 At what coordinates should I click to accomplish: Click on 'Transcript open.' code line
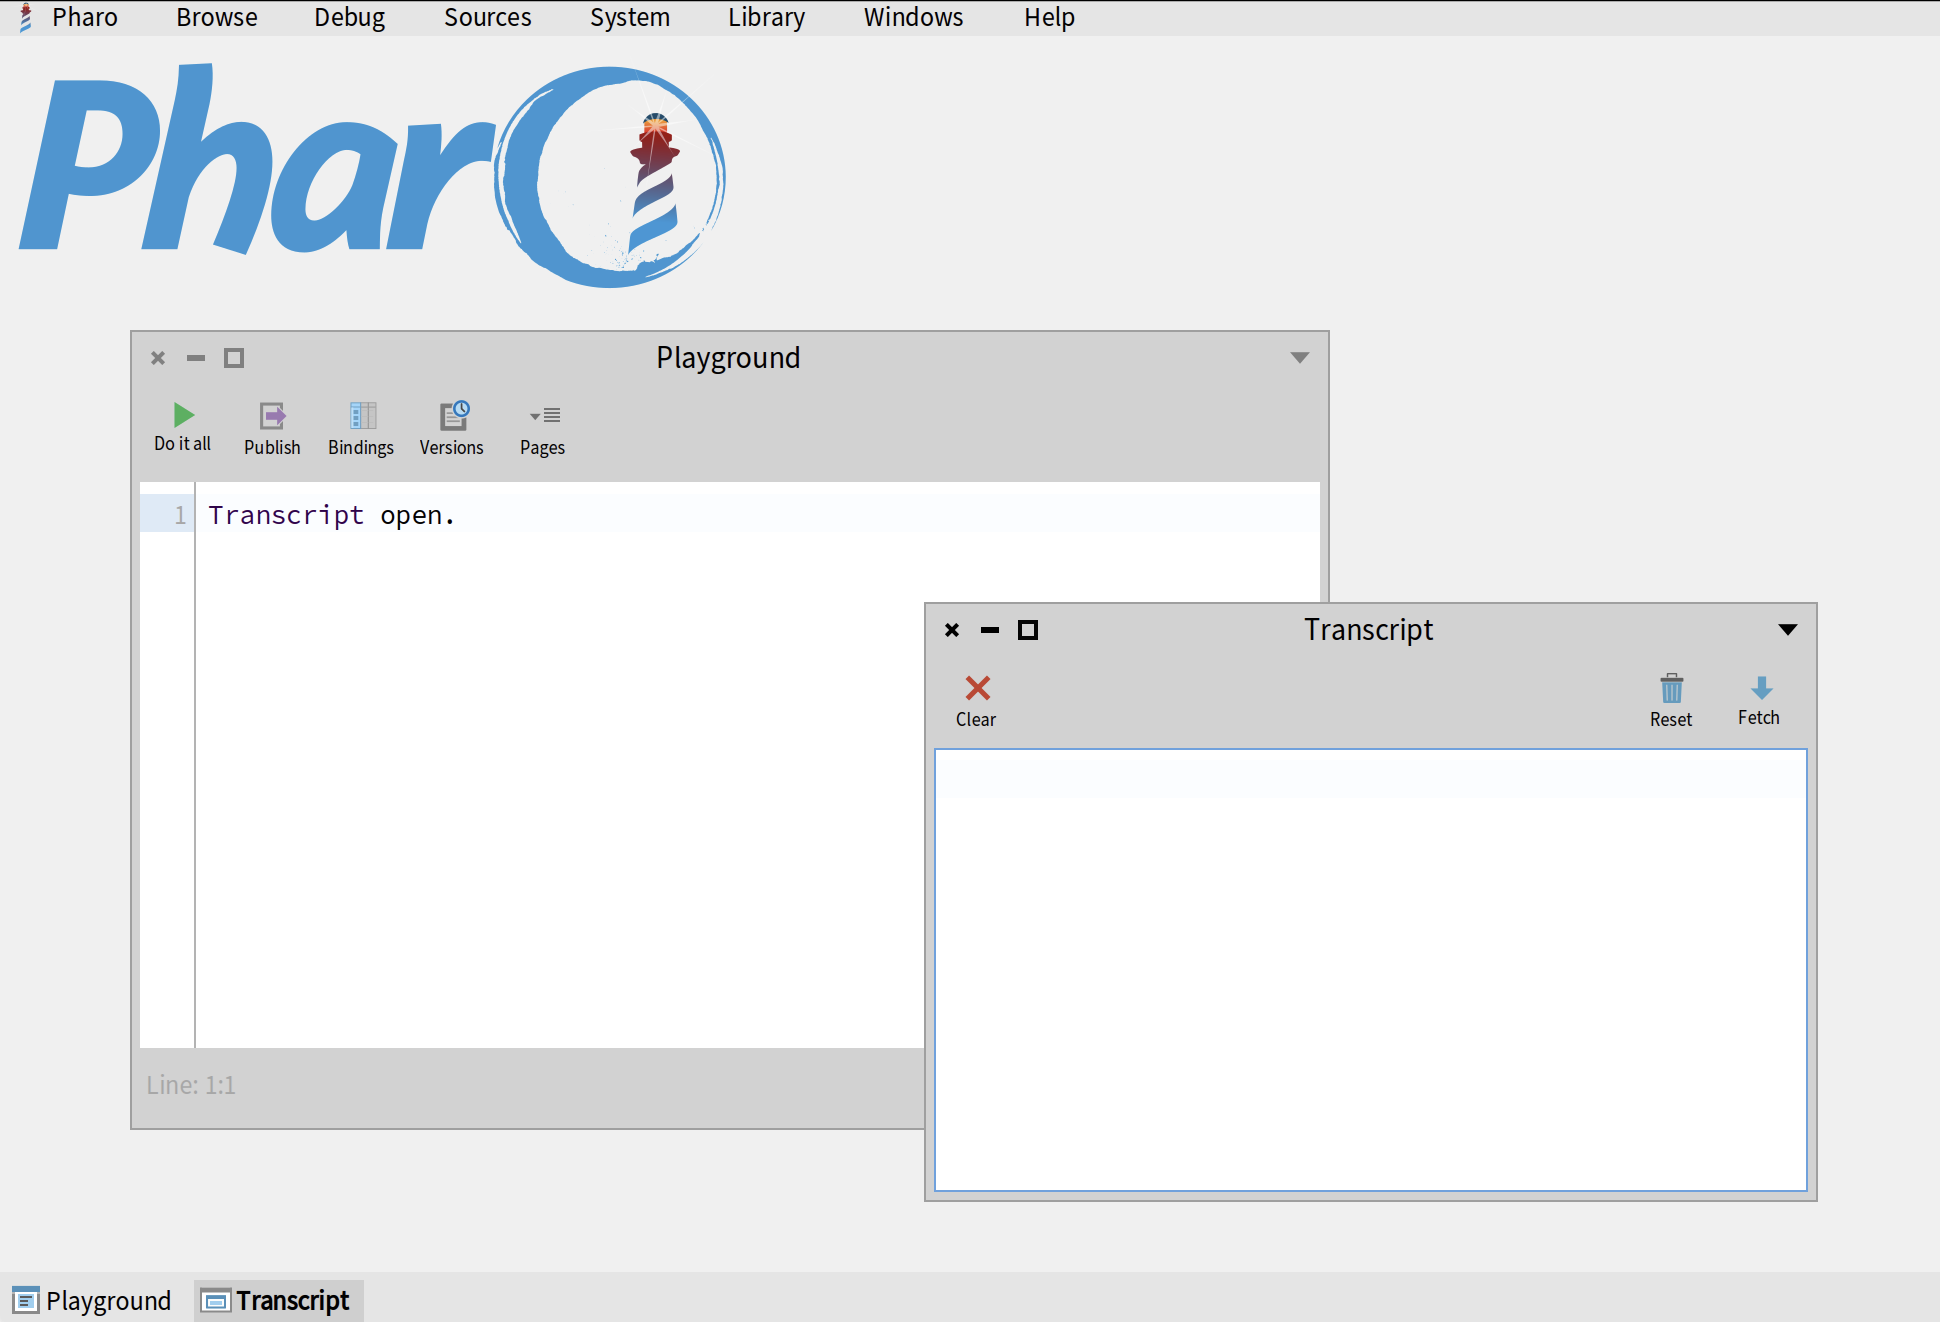click(x=331, y=515)
